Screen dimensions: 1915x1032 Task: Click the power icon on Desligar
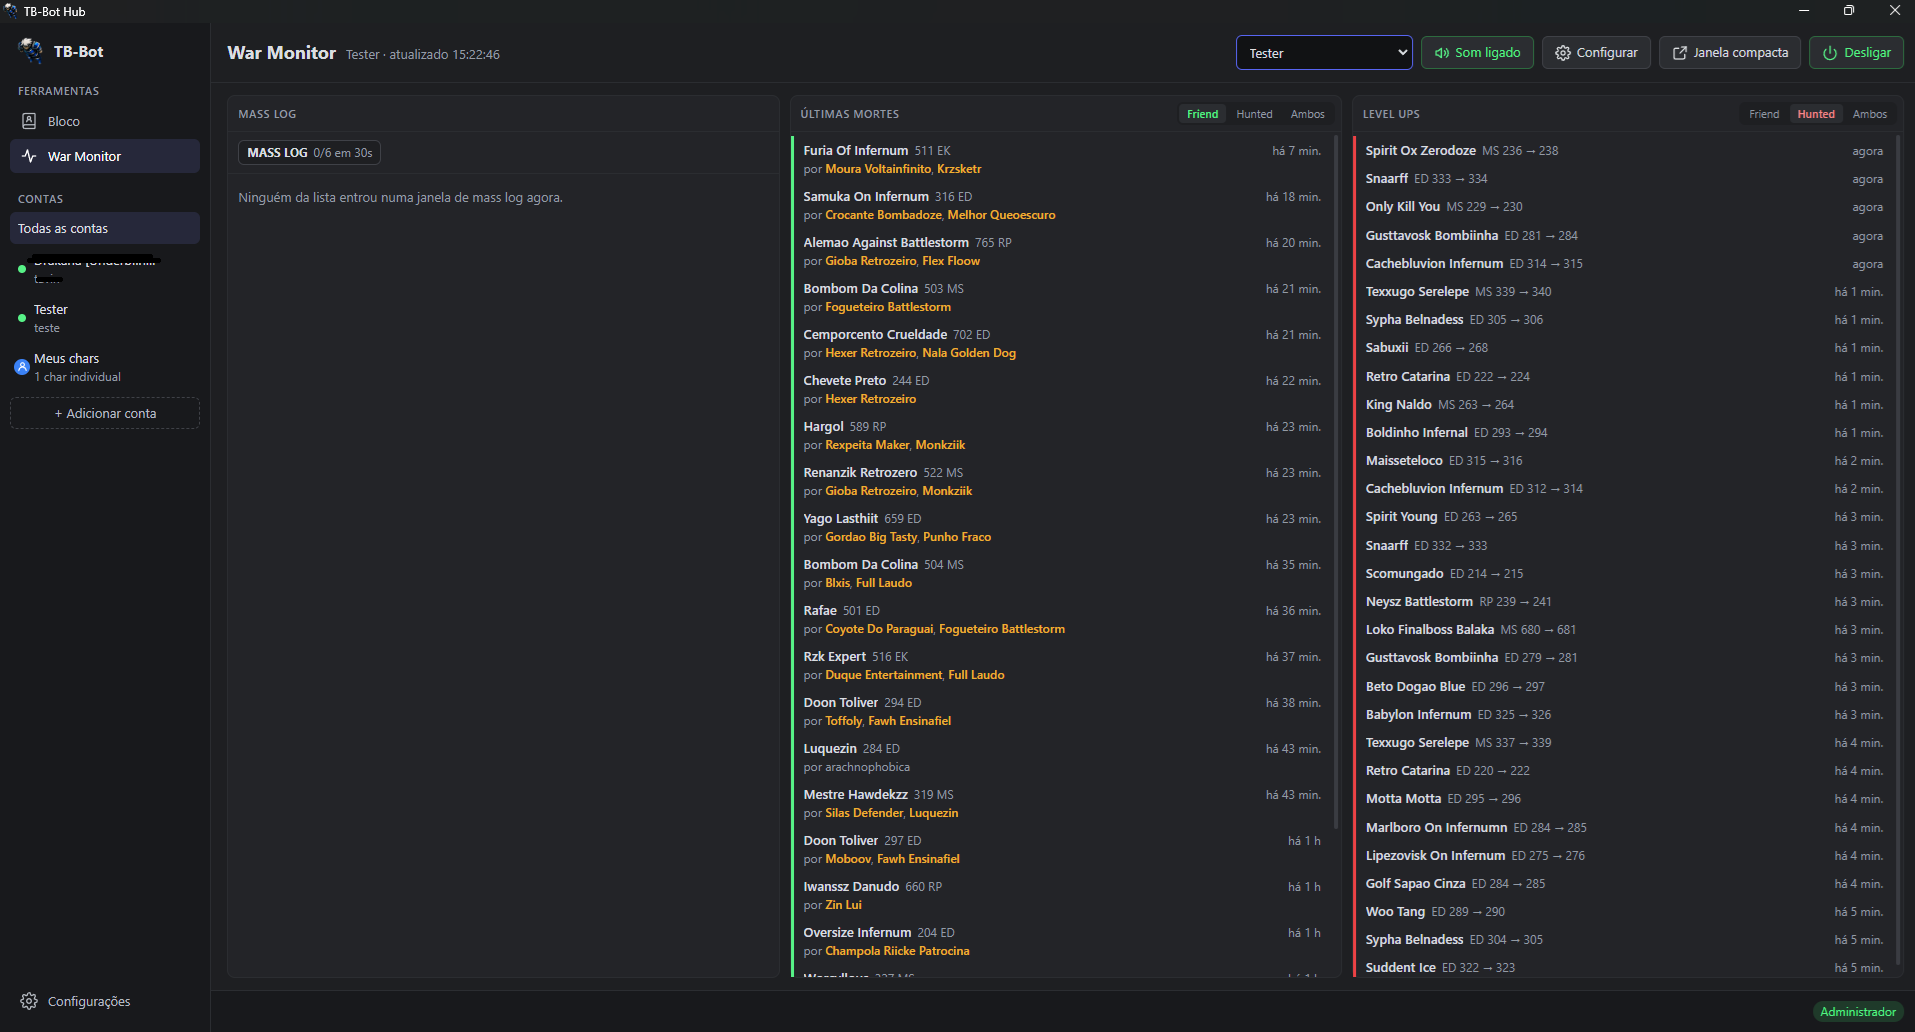[1830, 53]
